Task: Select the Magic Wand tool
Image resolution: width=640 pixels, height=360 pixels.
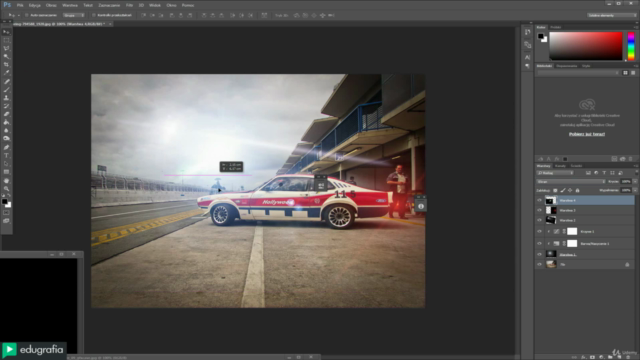Action: (x=6, y=57)
